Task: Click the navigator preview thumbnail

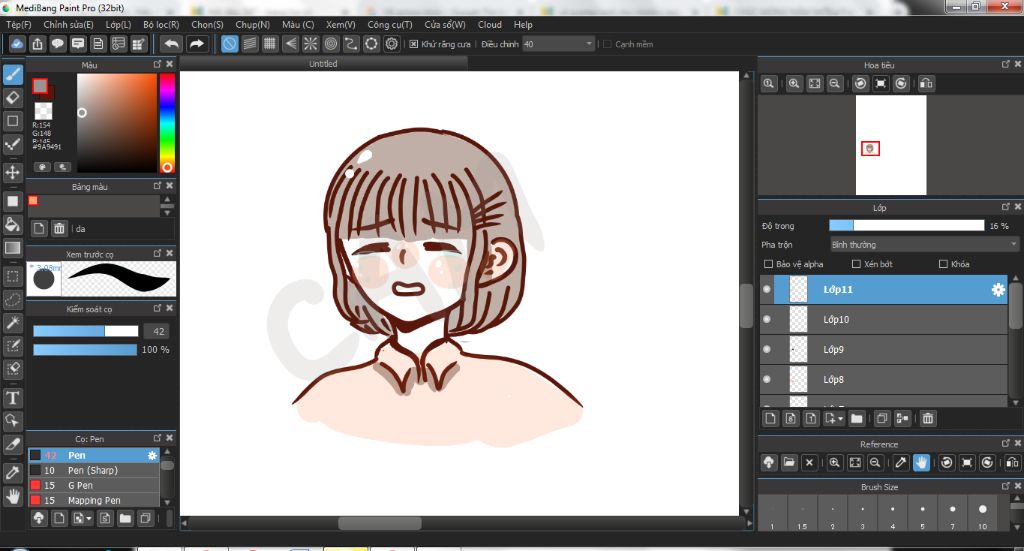Action: (891, 145)
